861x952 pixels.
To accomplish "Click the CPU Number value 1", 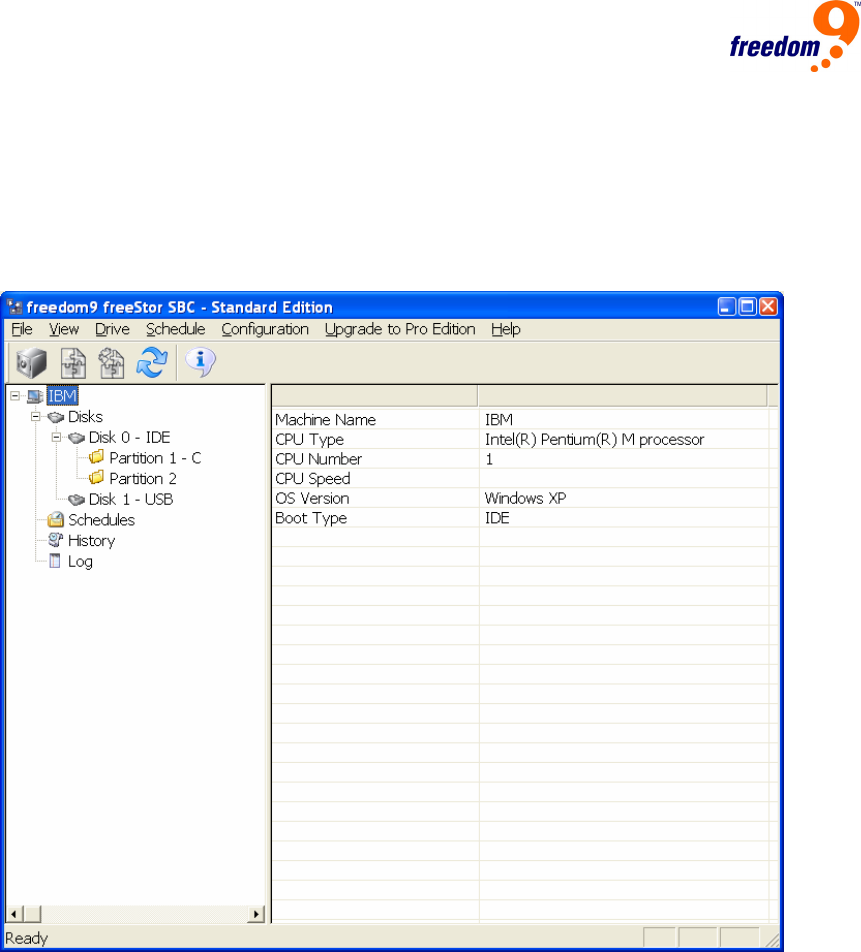I will point(489,459).
